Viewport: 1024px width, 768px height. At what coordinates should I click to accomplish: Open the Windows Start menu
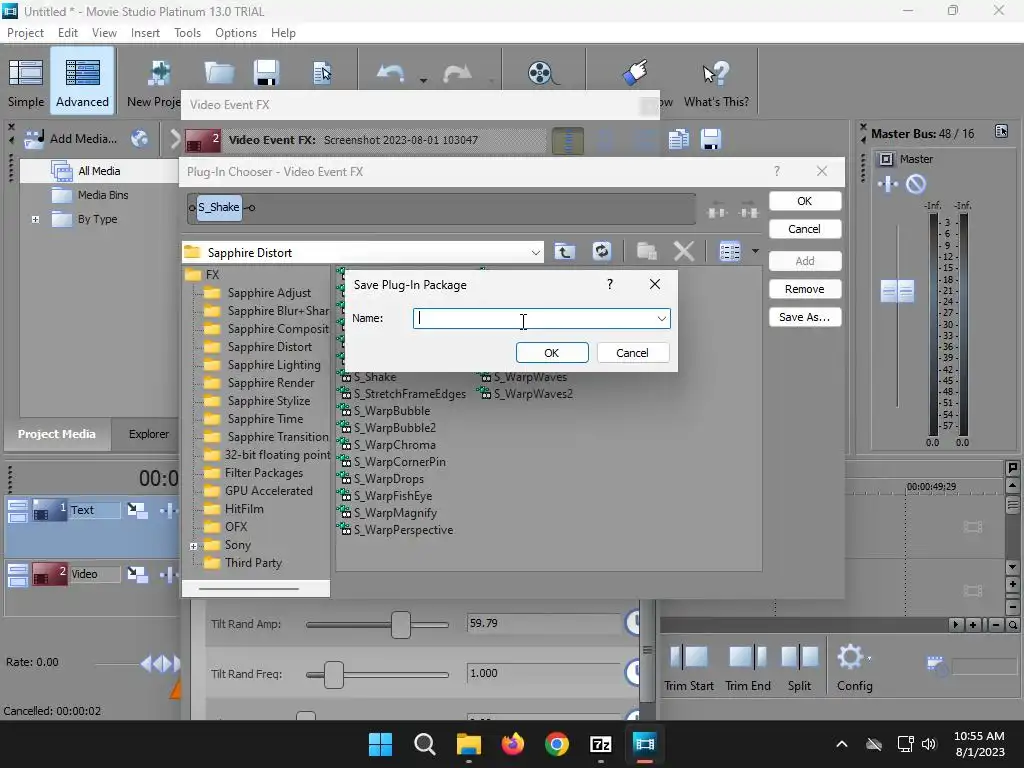(380, 744)
